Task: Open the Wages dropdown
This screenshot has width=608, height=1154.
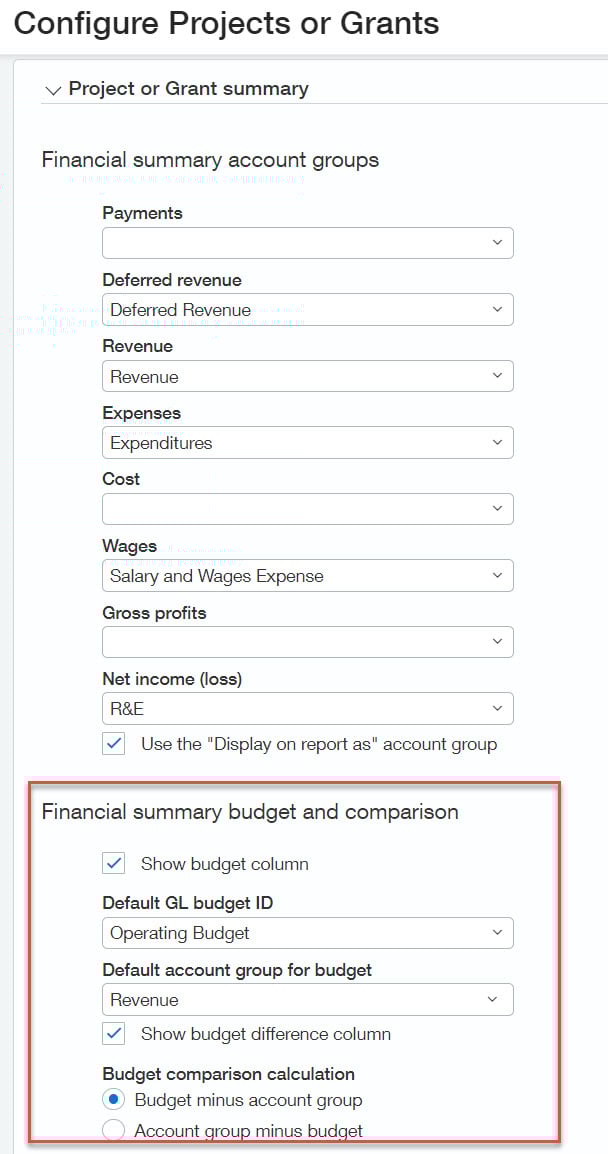Action: (307, 576)
